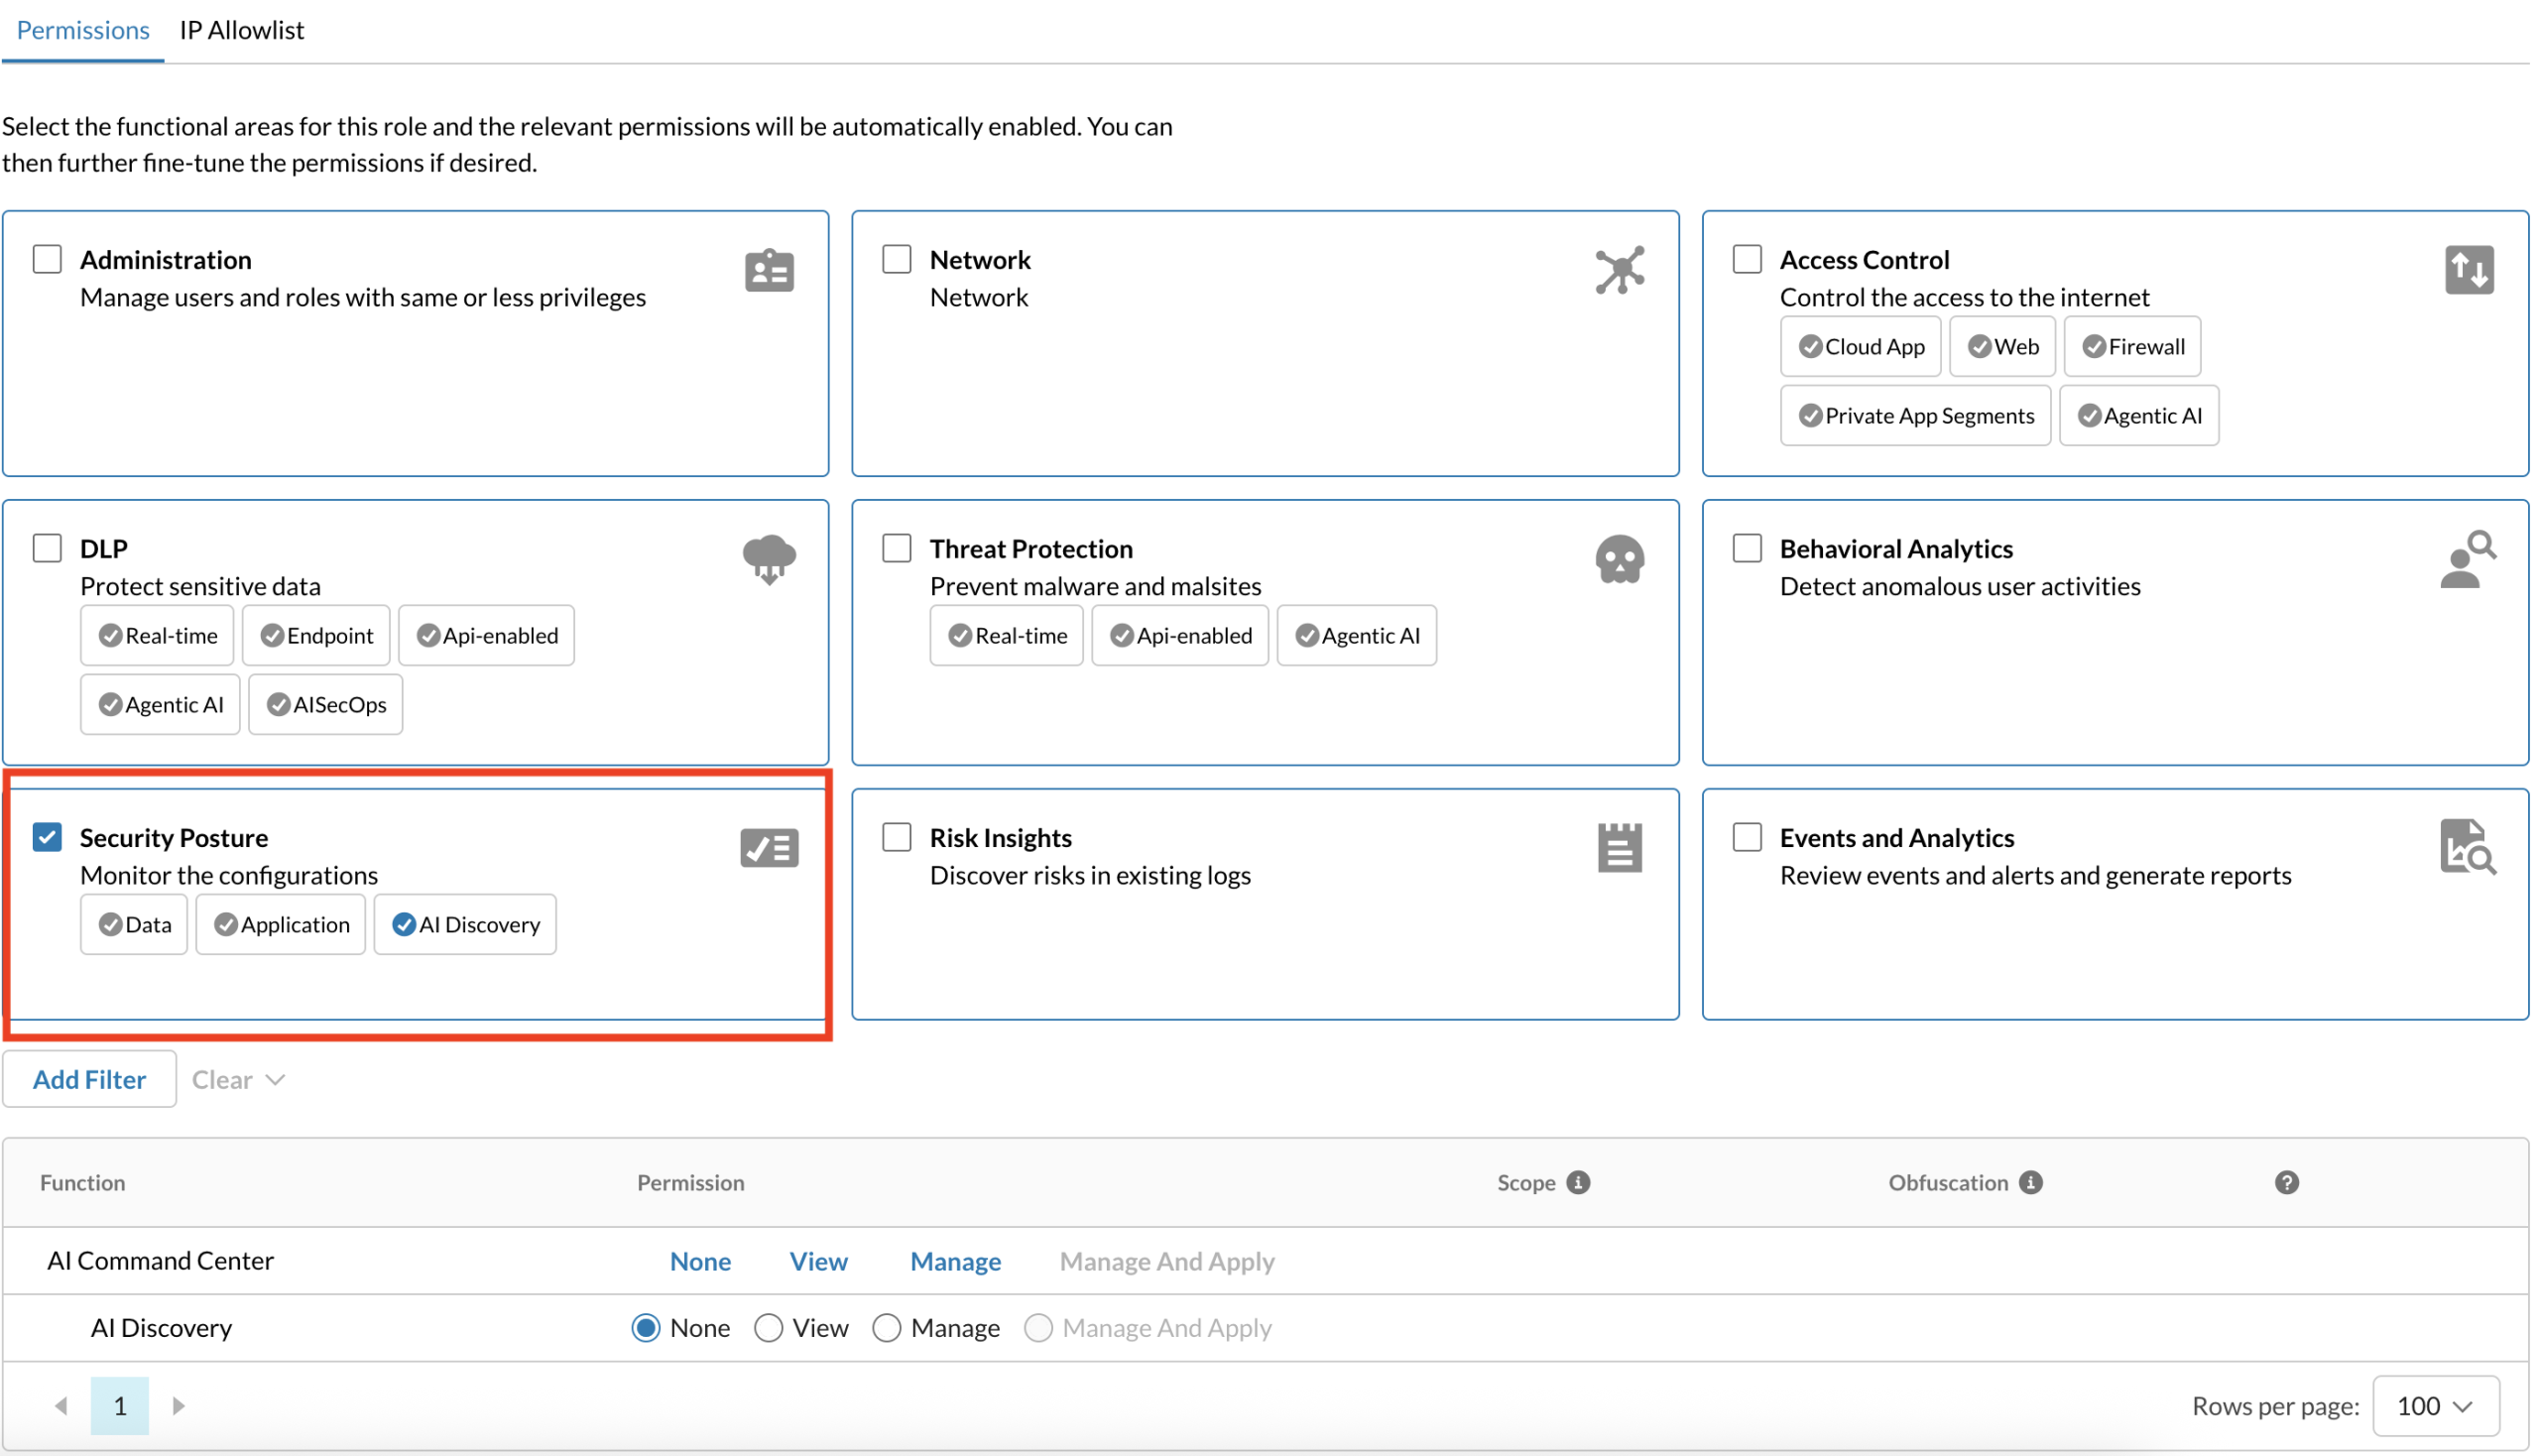Click the Behavioral Analytics user search icon
2539x1456 pixels.
coord(2468,559)
